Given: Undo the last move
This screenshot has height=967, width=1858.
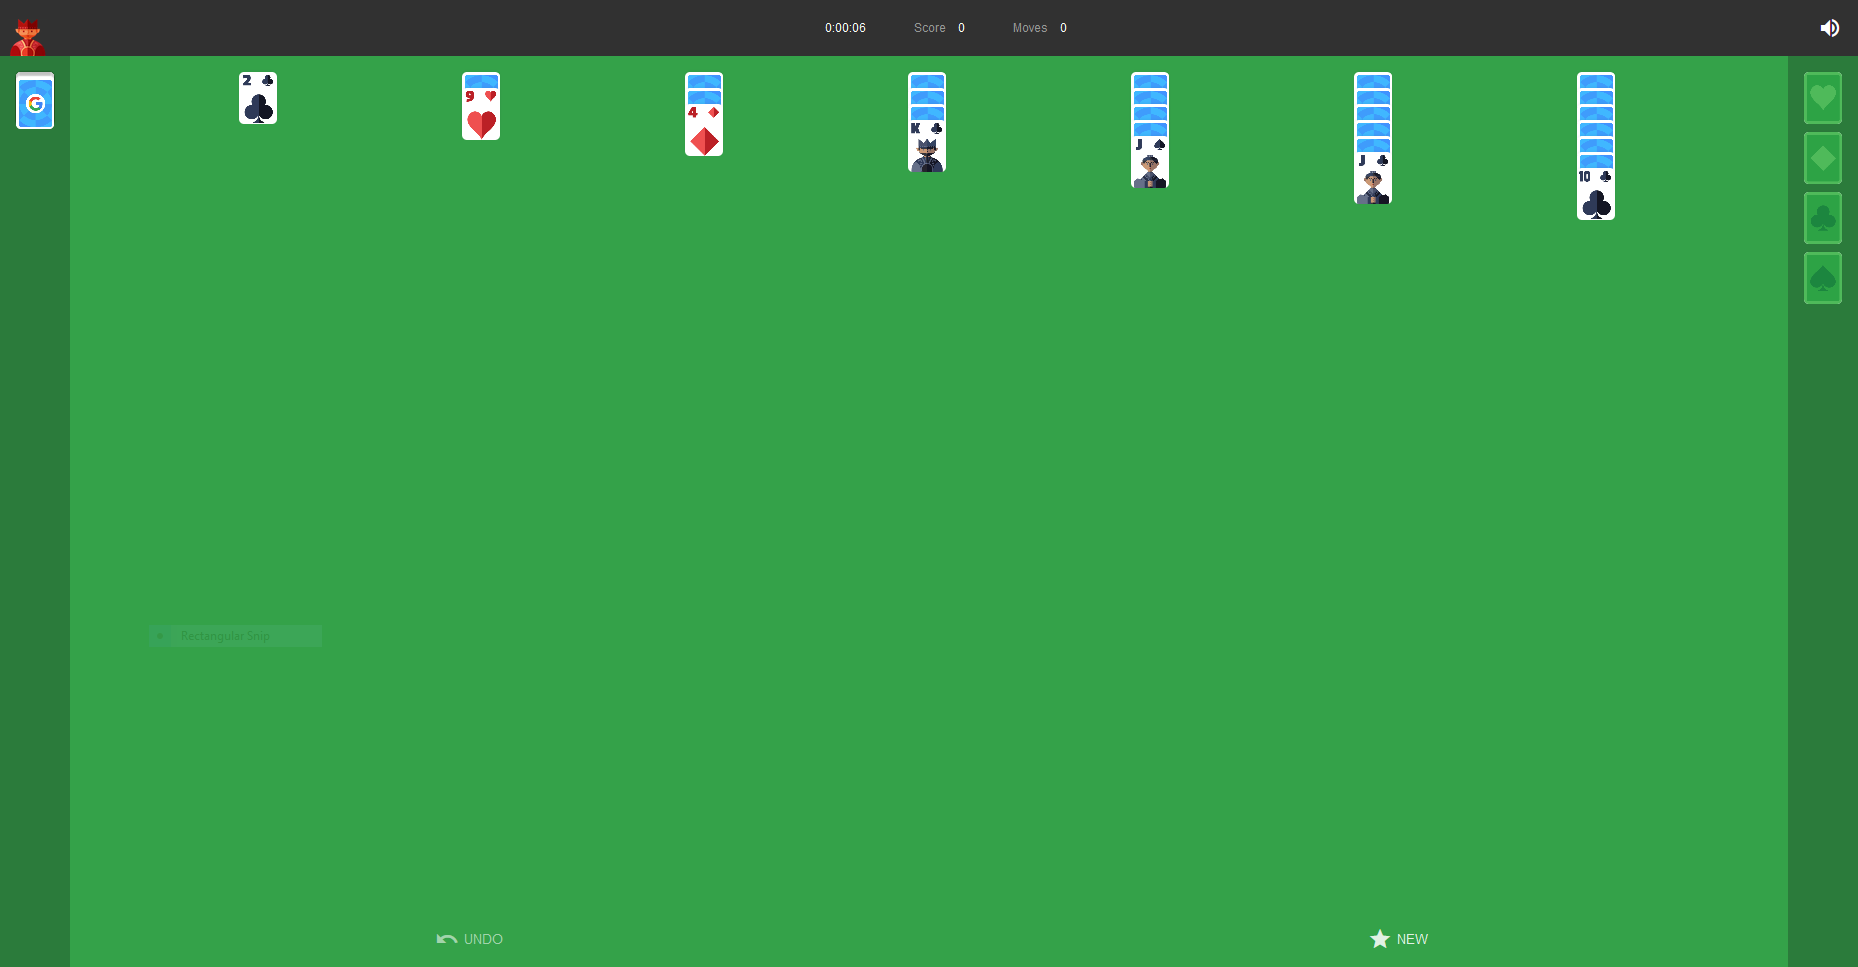Looking at the screenshot, I should pyautogui.click(x=470, y=939).
